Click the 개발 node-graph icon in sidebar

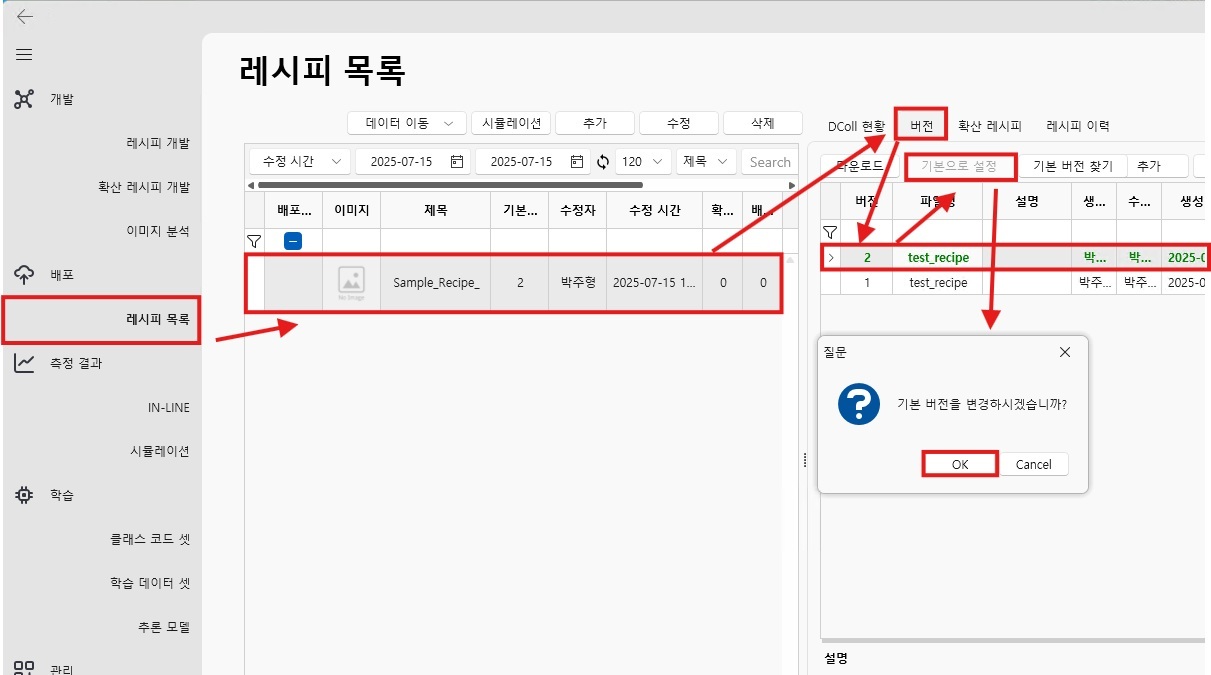(x=25, y=99)
